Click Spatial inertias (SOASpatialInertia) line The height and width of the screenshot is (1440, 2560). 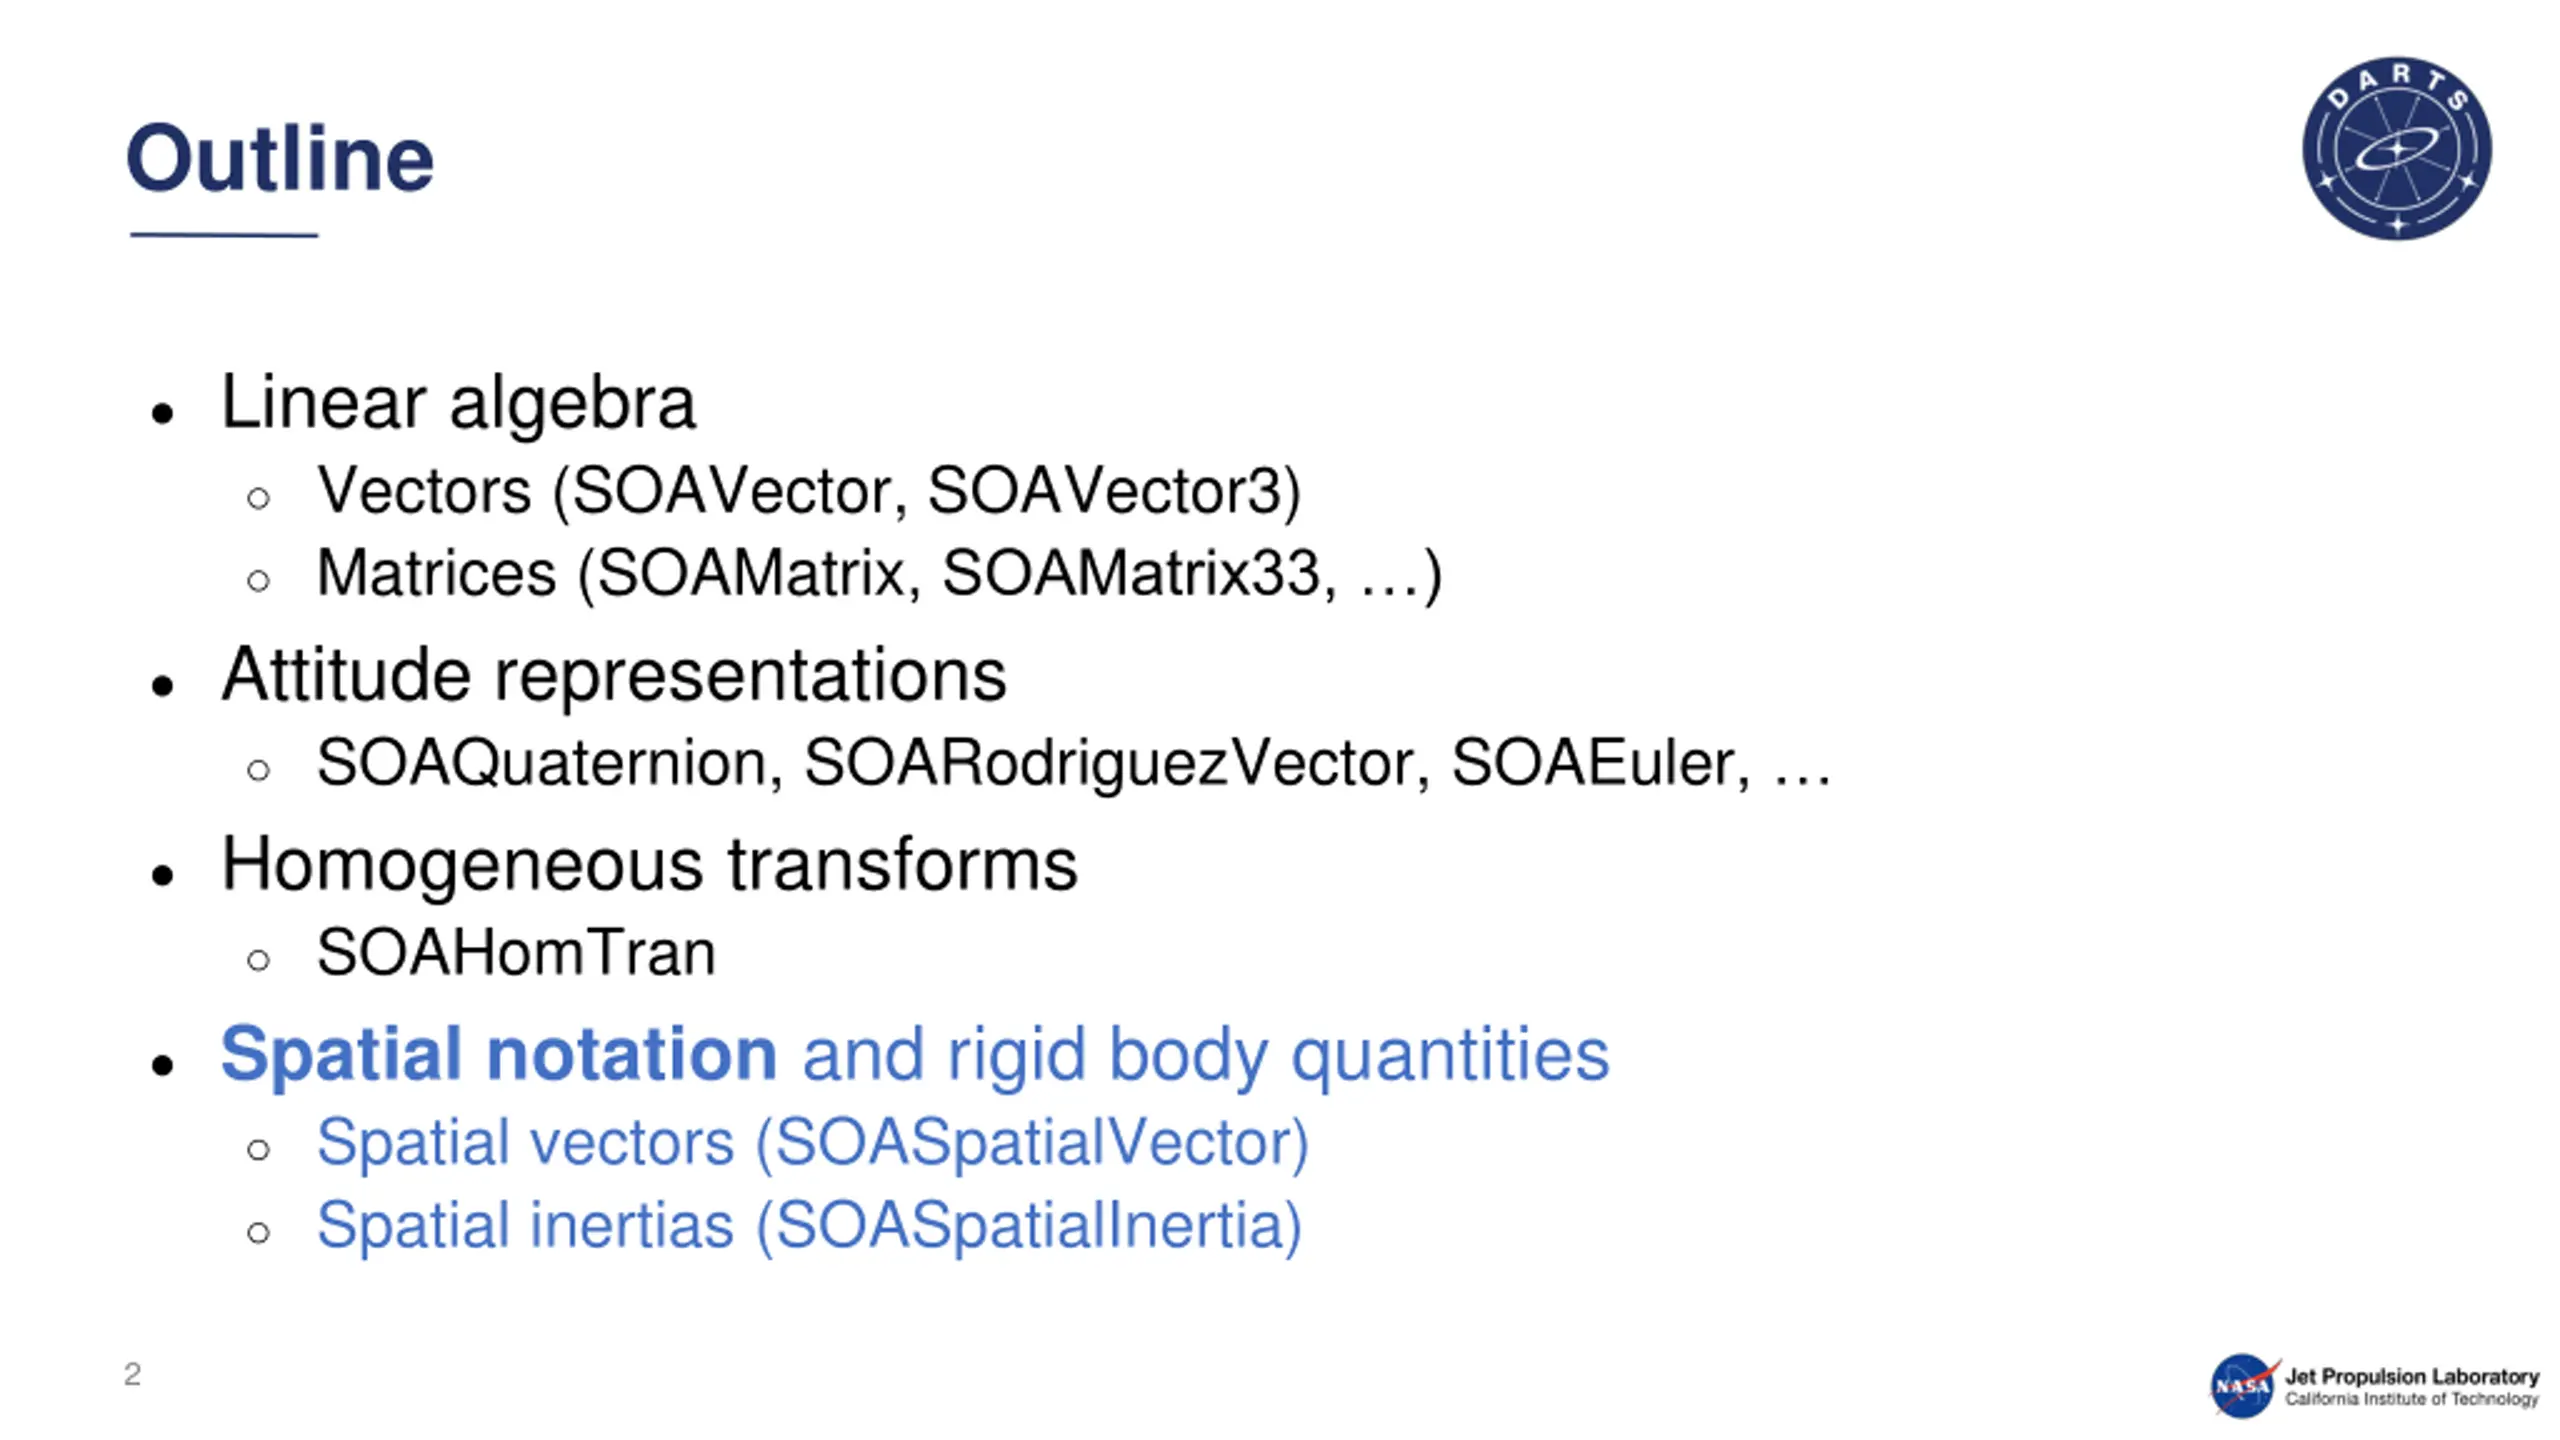pos(809,1226)
